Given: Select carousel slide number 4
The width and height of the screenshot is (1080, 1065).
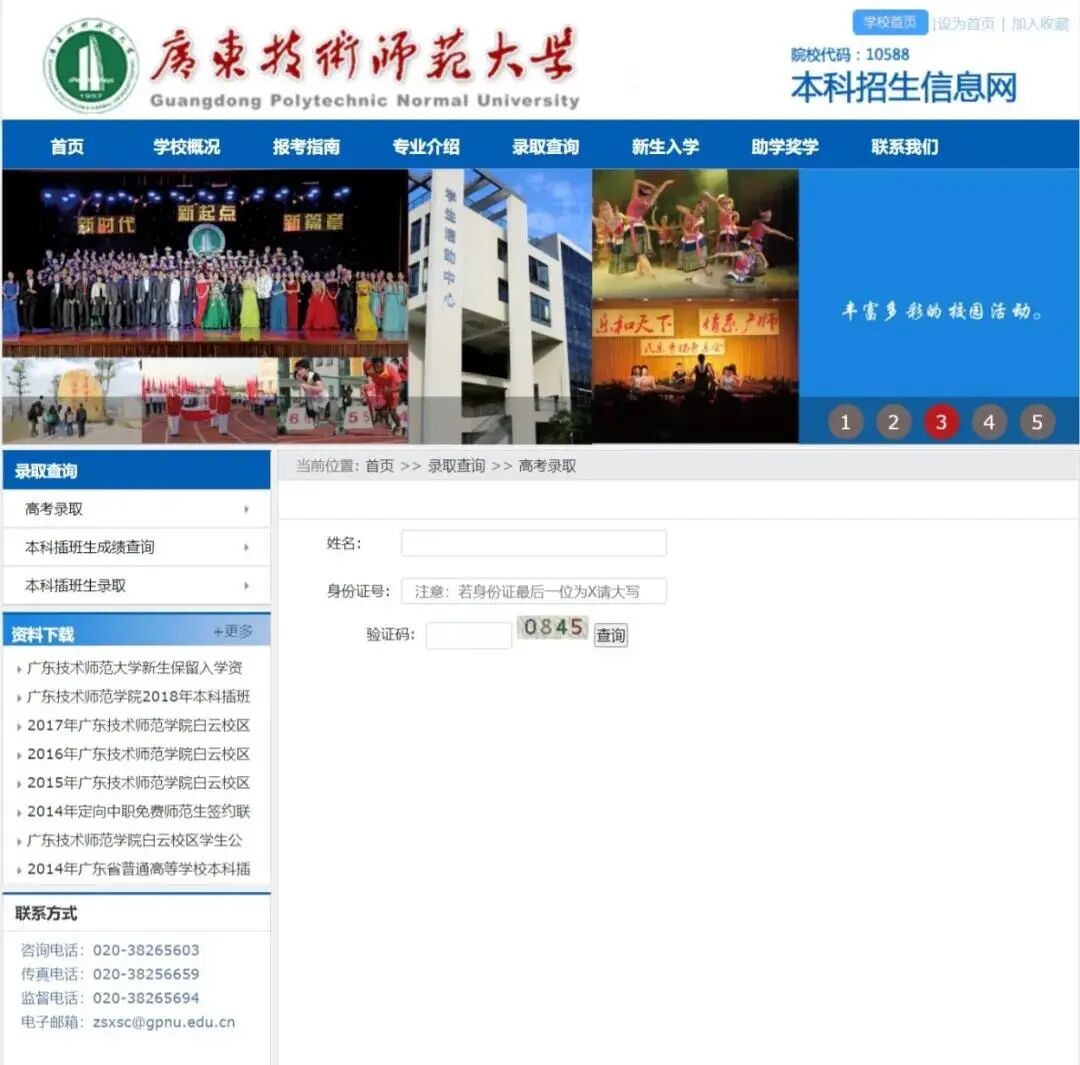Looking at the screenshot, I should 989,421.
